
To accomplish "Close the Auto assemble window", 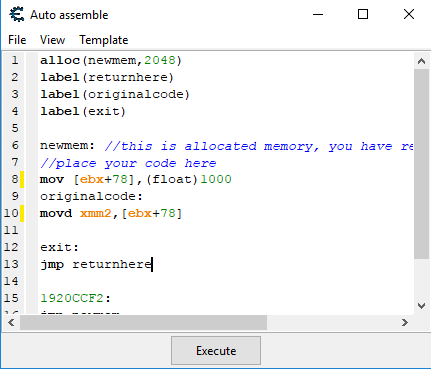I will [409, 14].
